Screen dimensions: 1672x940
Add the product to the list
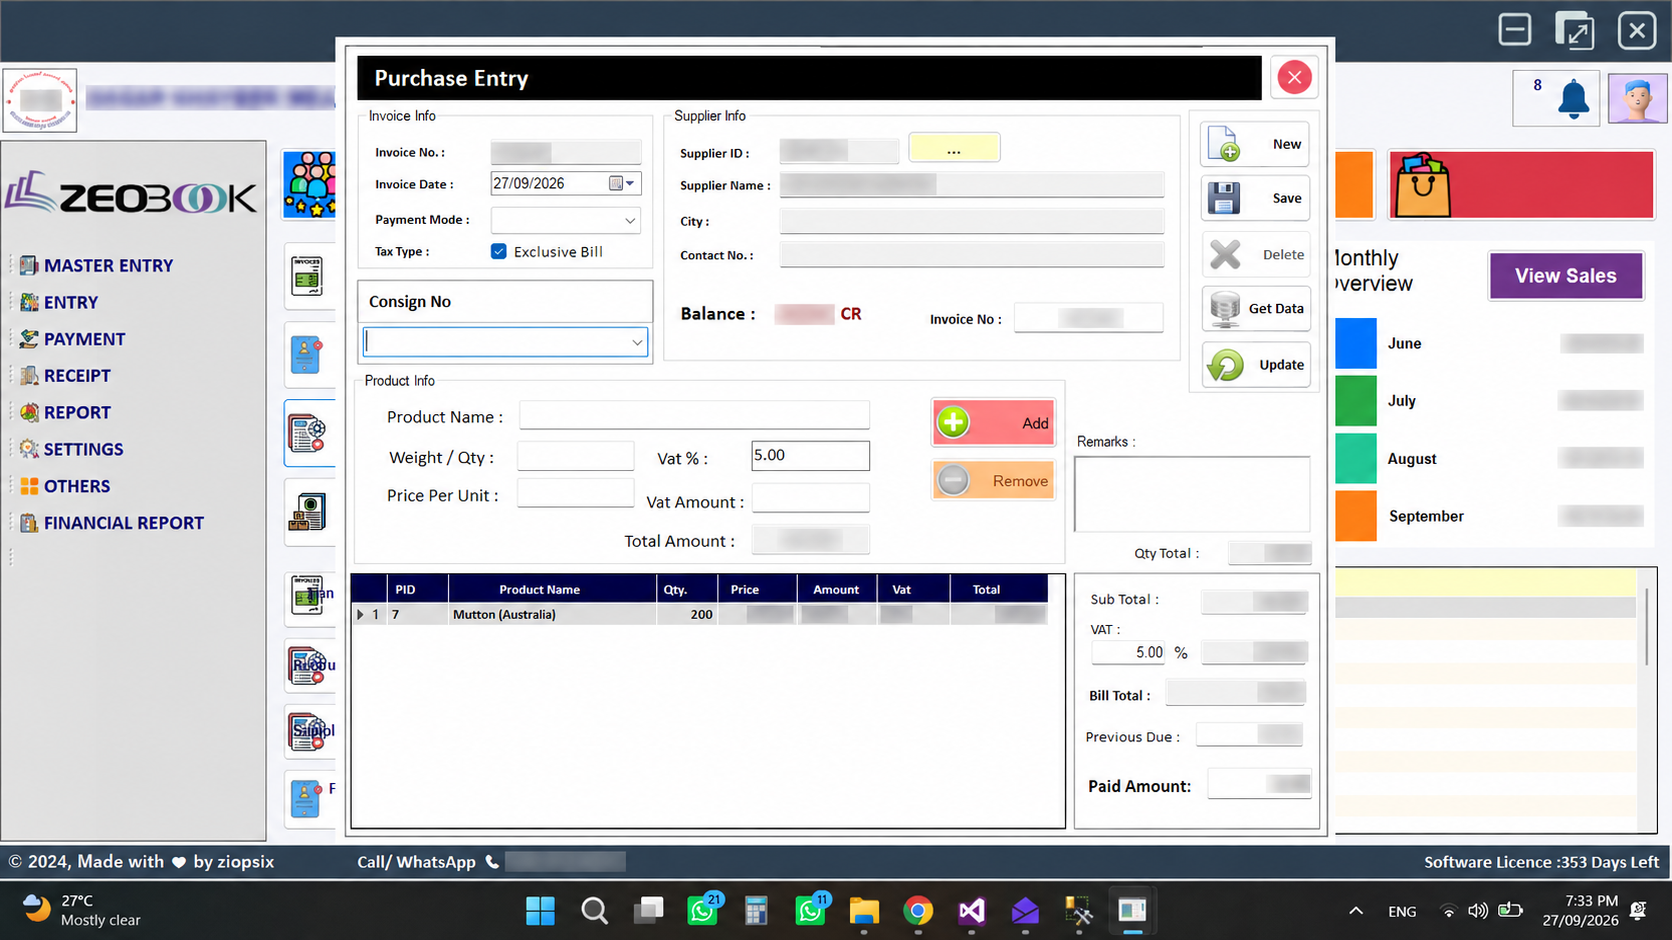point(993,423)
